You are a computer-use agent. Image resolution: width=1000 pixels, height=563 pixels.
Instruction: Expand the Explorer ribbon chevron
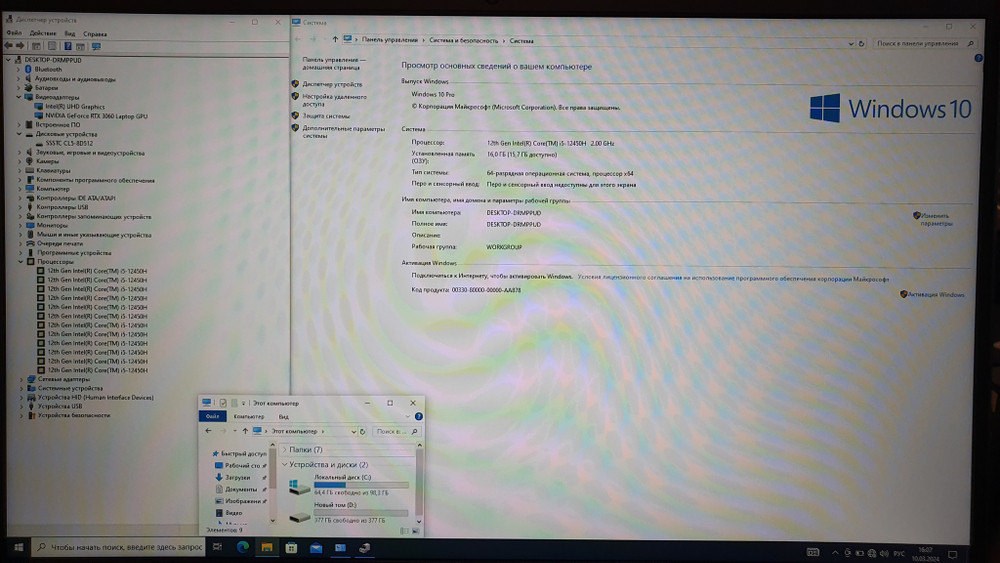(408, 416)
